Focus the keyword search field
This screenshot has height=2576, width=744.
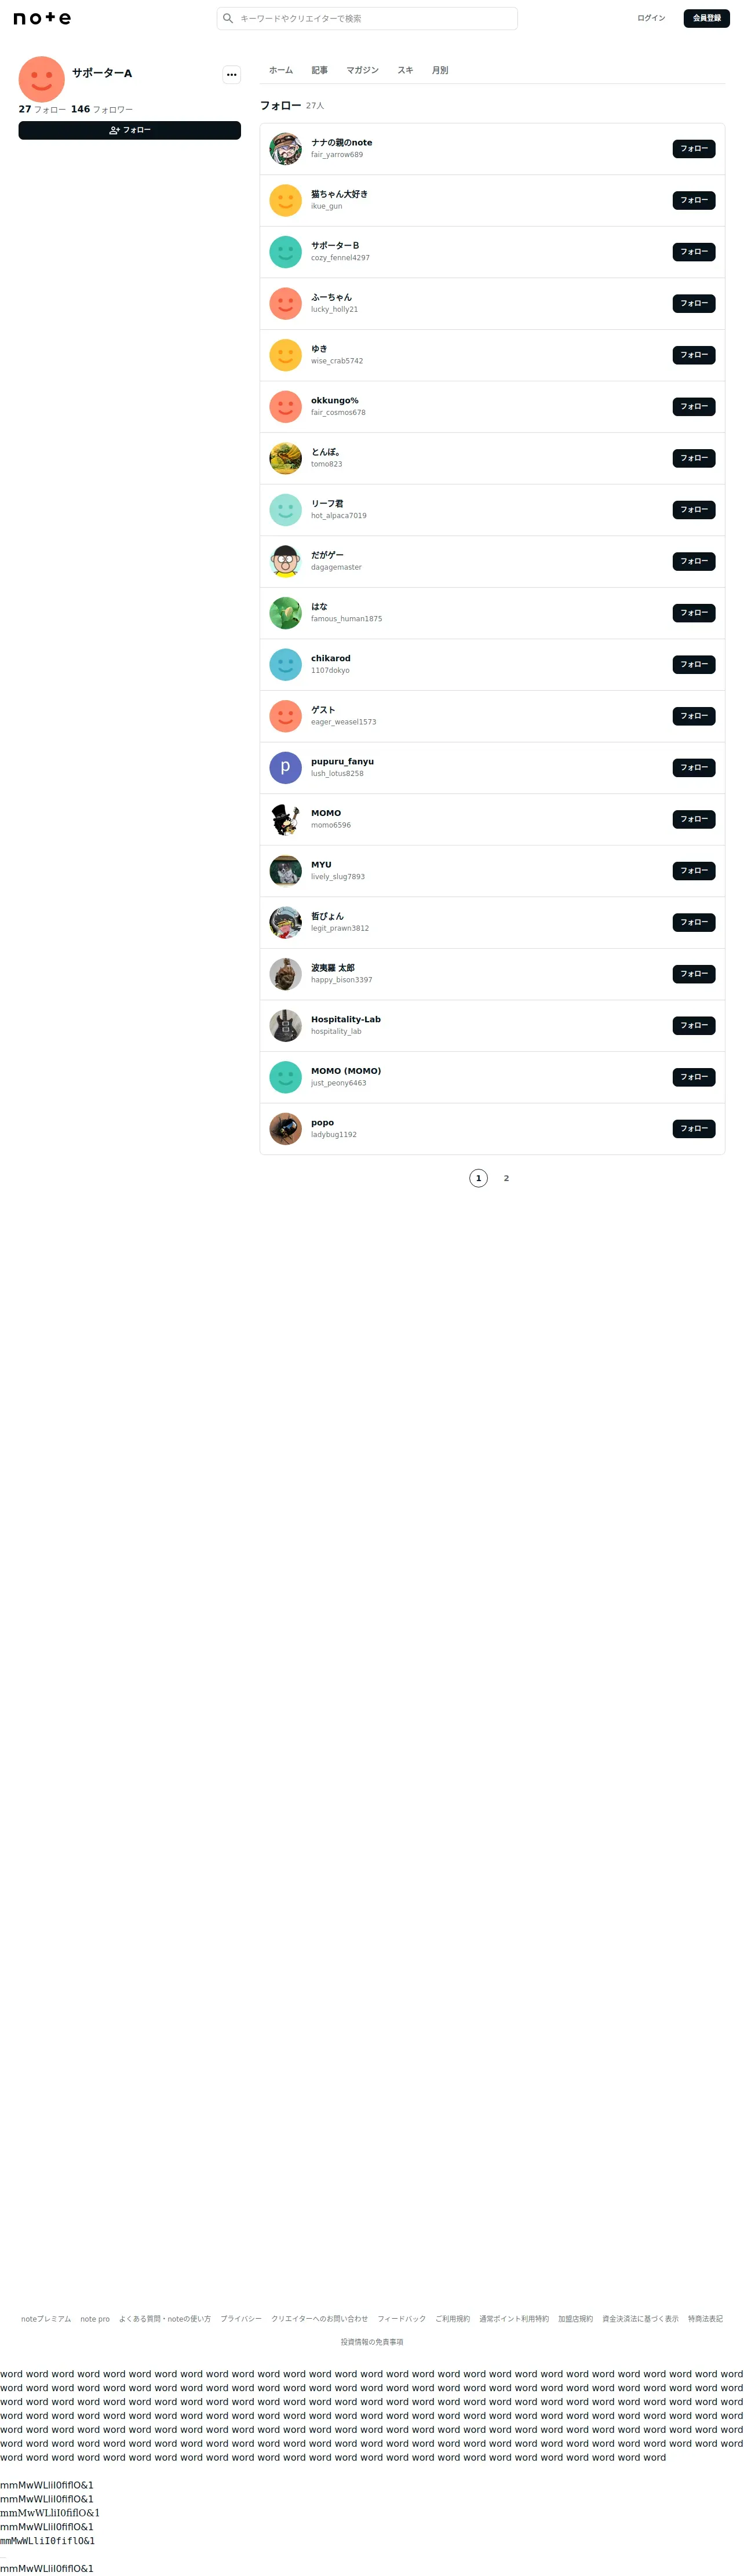[x=367, y=18]
